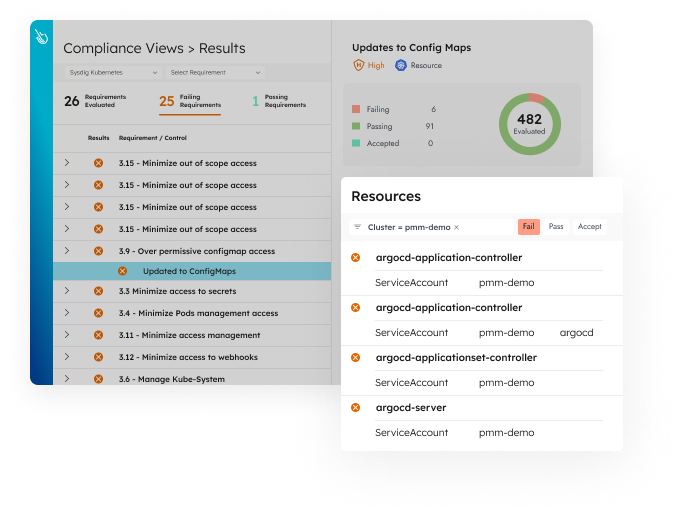Viewport: 683px width, 521px height.
Task: Remove the Cluster = pmm-demo filter
Action: pos(456,227)
